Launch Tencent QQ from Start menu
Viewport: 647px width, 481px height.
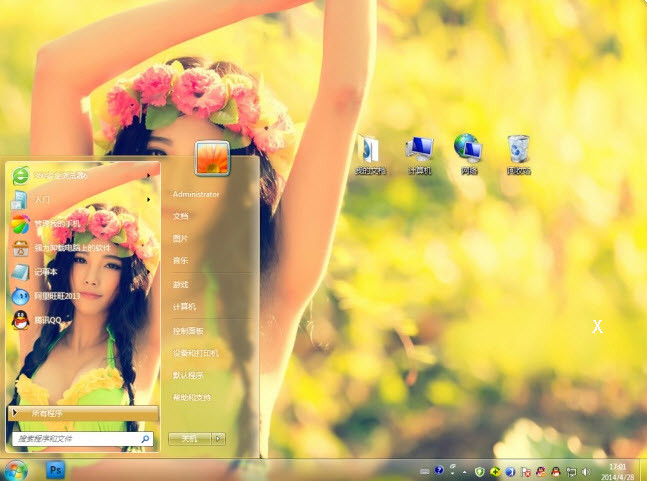[47, 320]
